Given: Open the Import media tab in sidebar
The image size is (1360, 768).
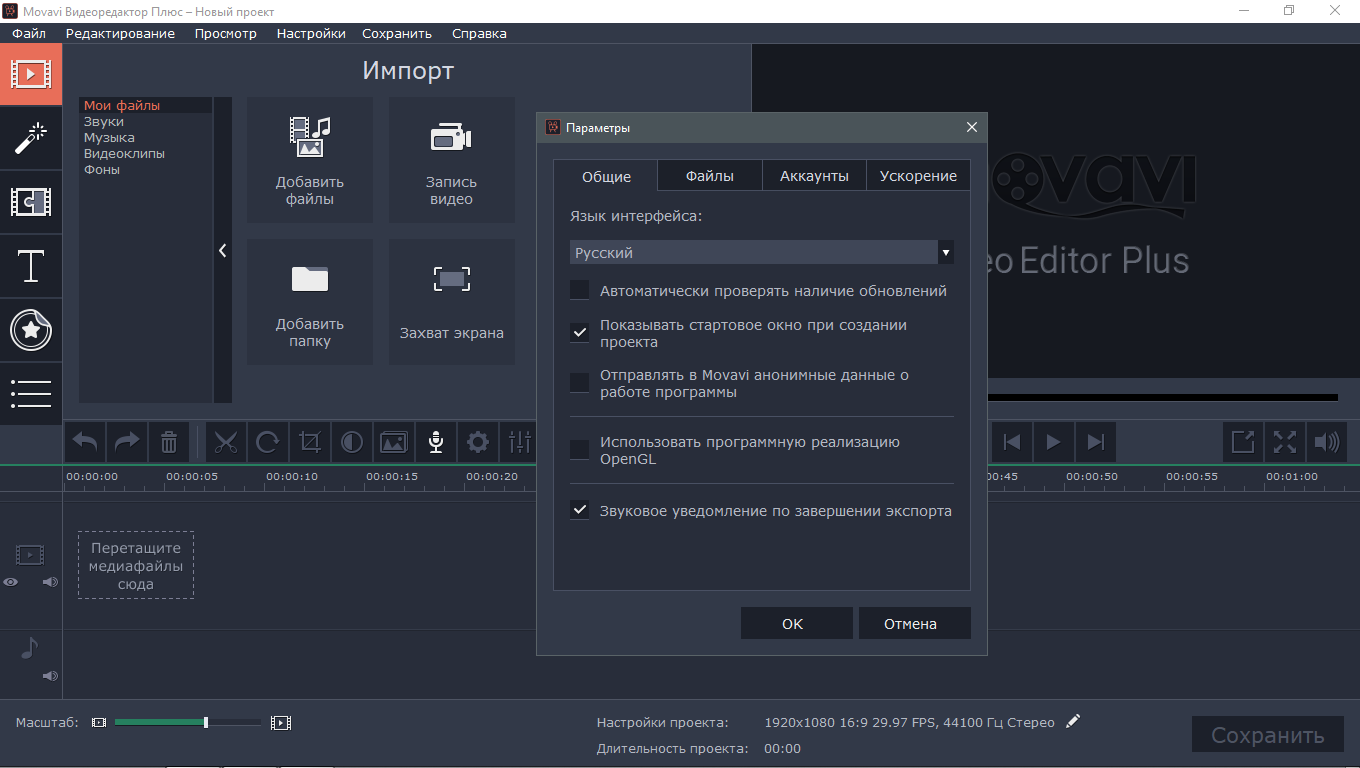Looking at the screenshot, I should 31,74.
